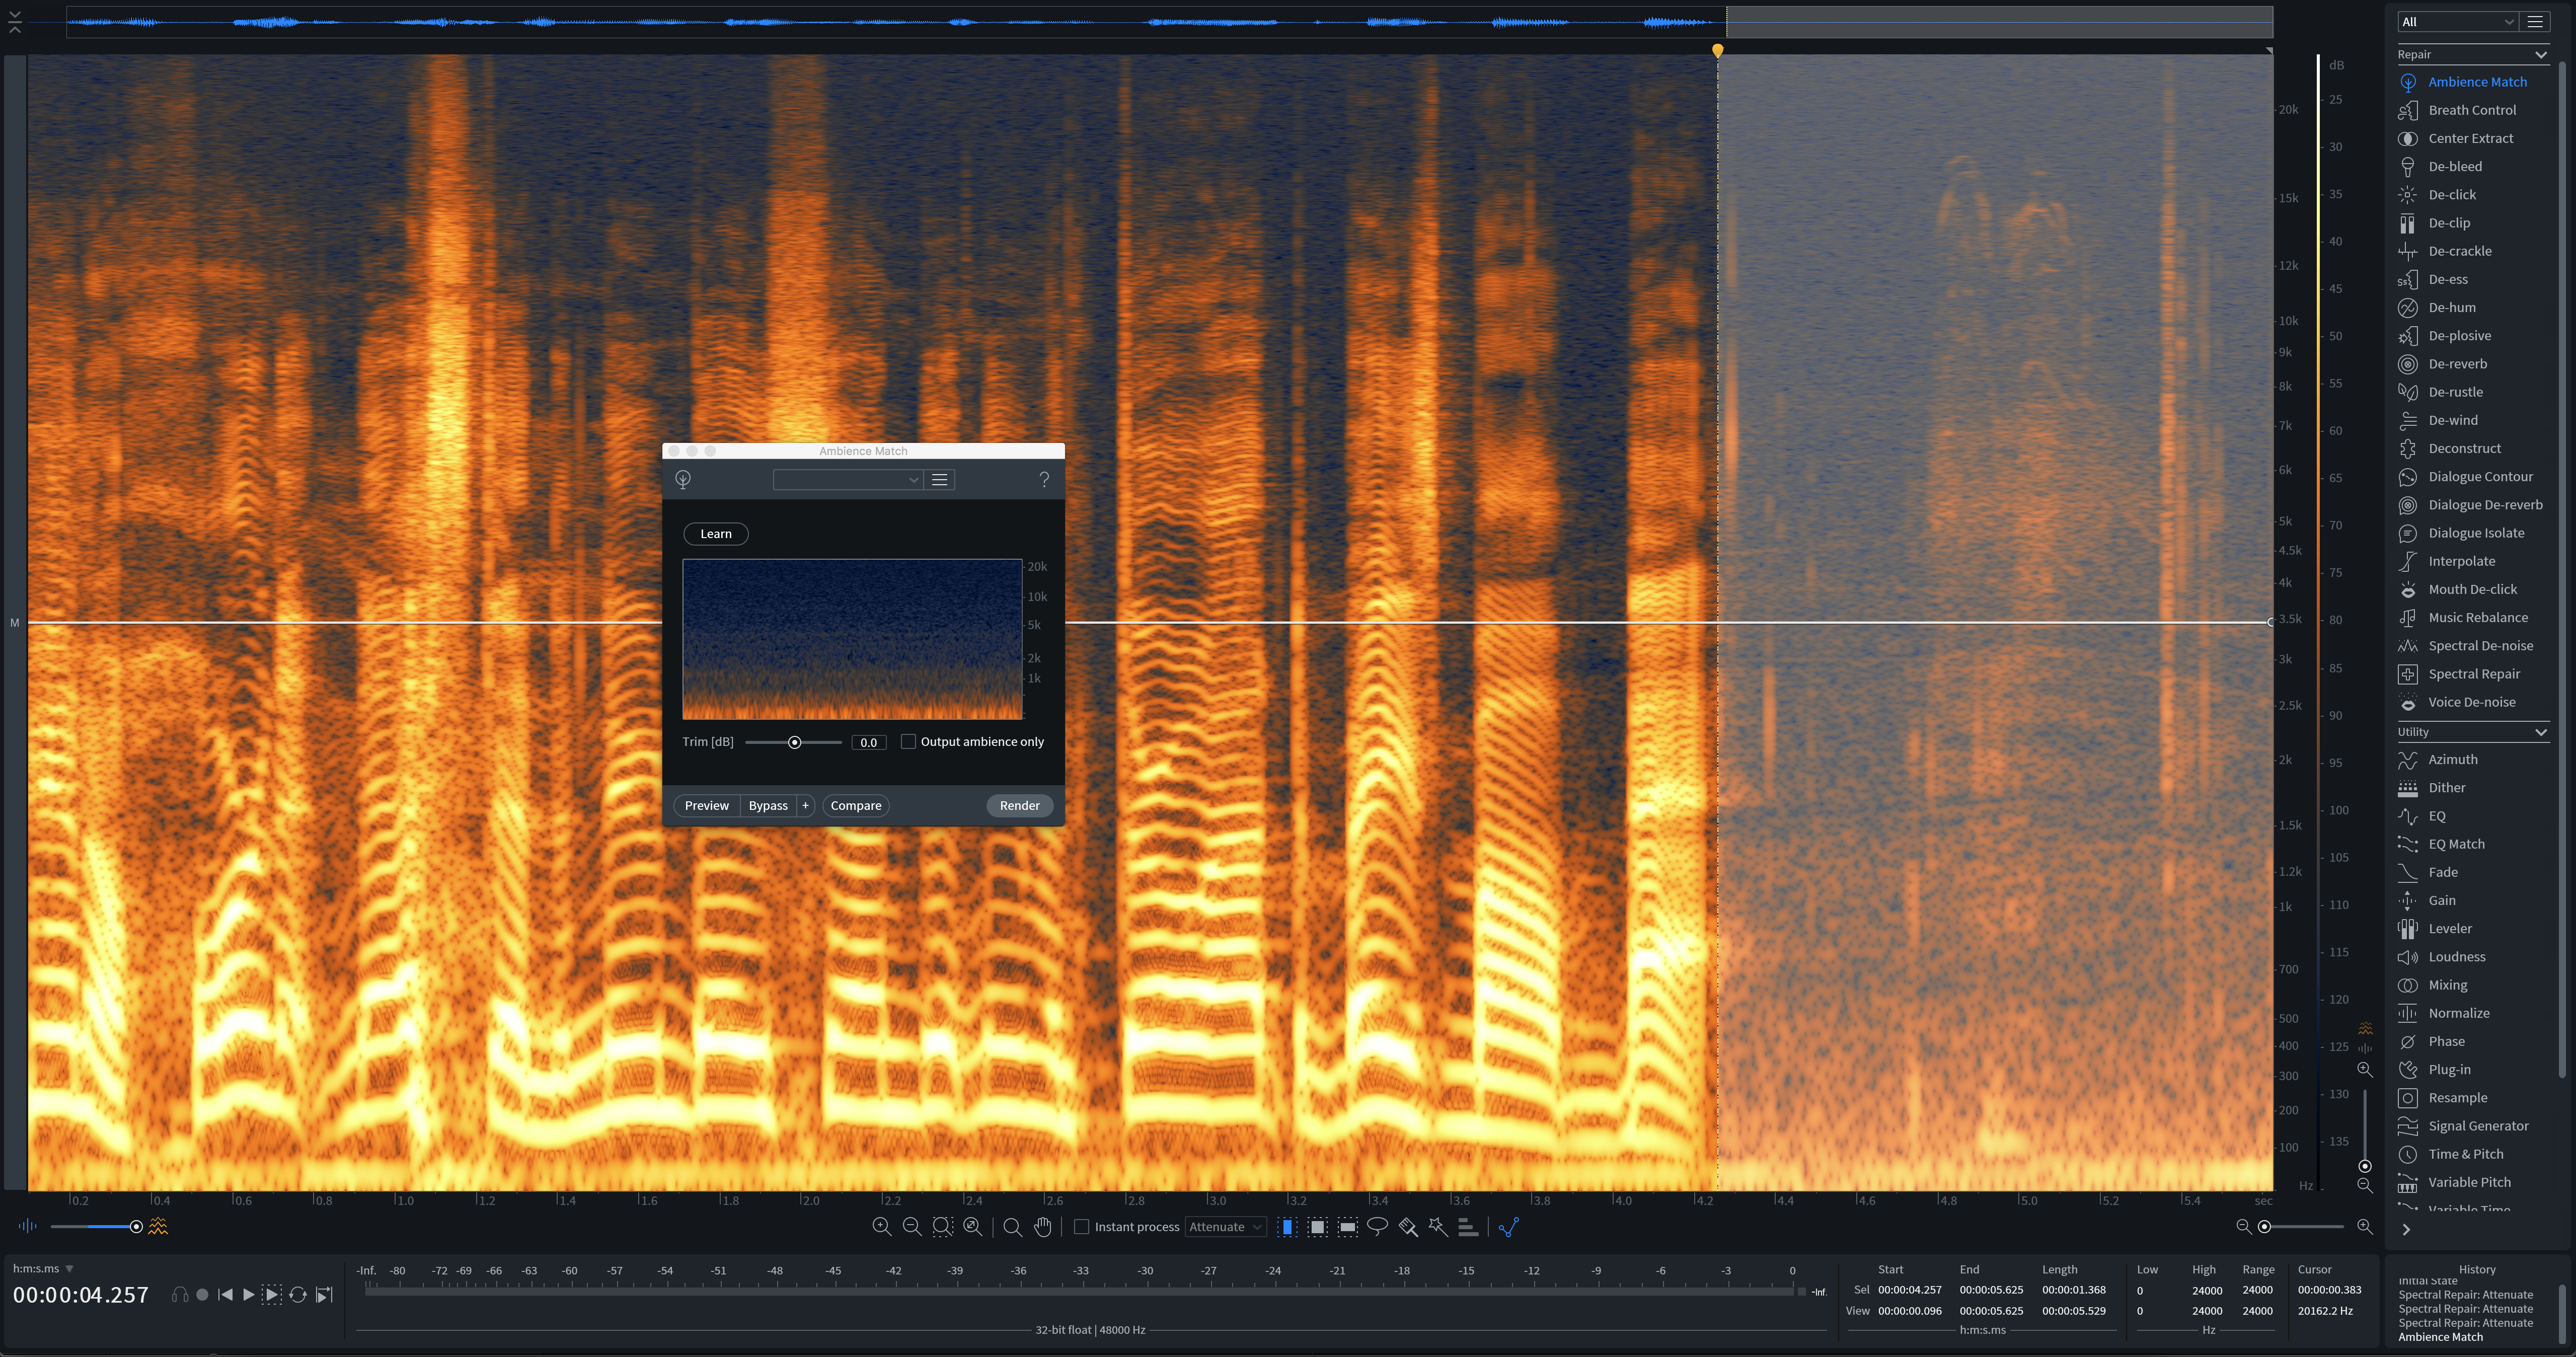Image resolution: width=2576 pixels, height=1357 pixels.
Task: Click the zoom in magnifier tool
Action: coord(881,1227)
